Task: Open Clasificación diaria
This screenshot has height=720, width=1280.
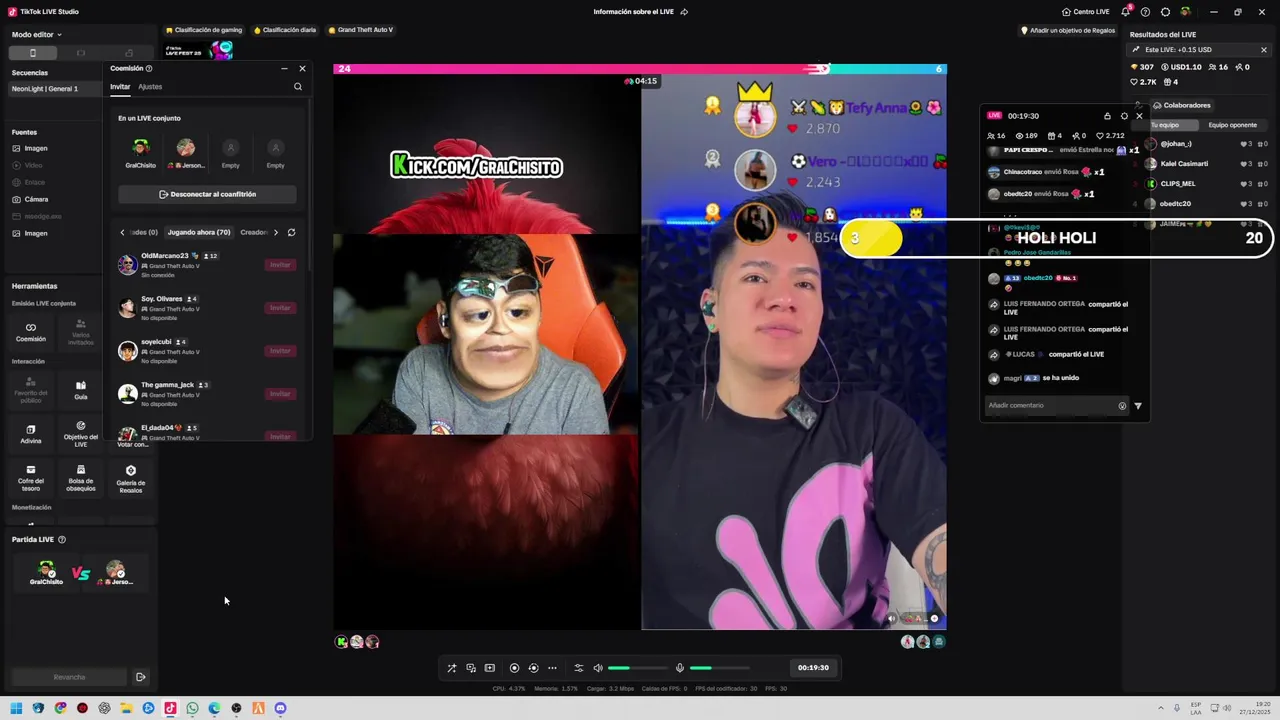Action: tap(285, 30)
